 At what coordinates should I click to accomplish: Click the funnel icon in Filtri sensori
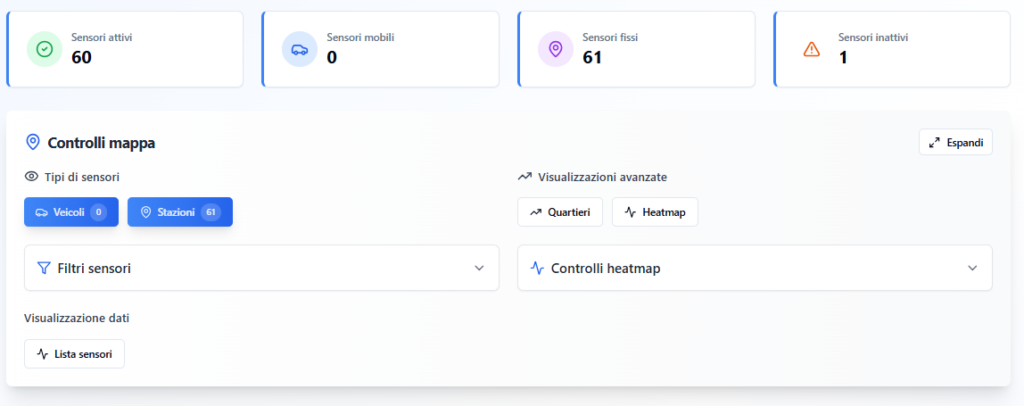[44, 268]
